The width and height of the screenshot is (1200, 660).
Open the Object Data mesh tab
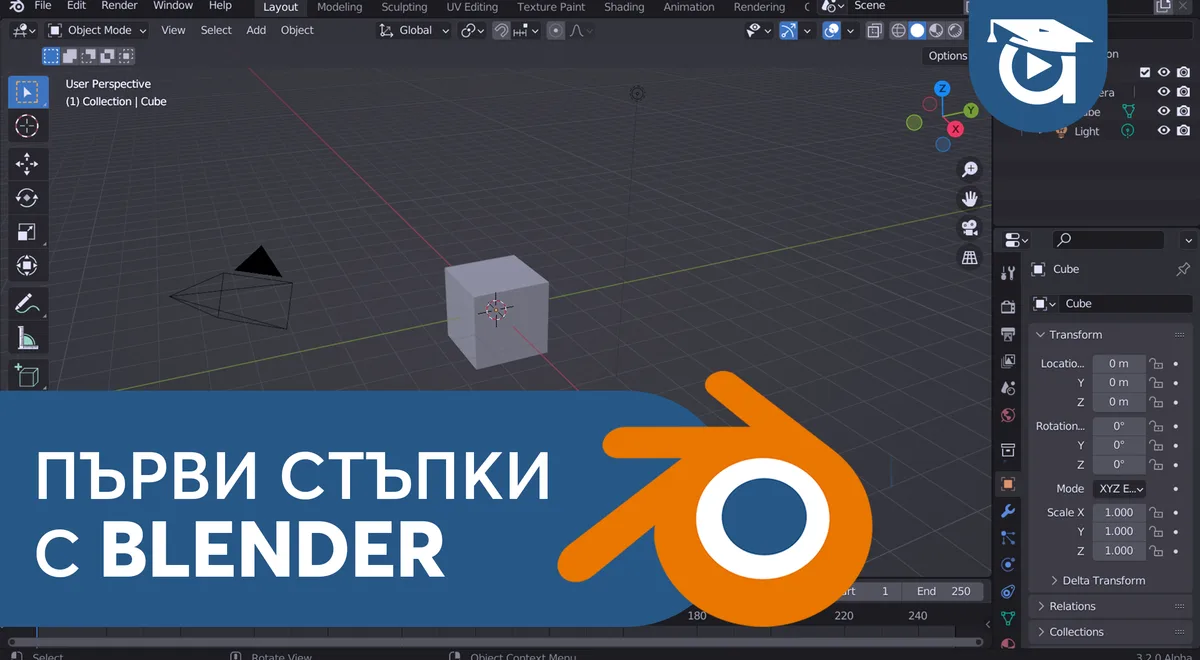[1008, 619]
